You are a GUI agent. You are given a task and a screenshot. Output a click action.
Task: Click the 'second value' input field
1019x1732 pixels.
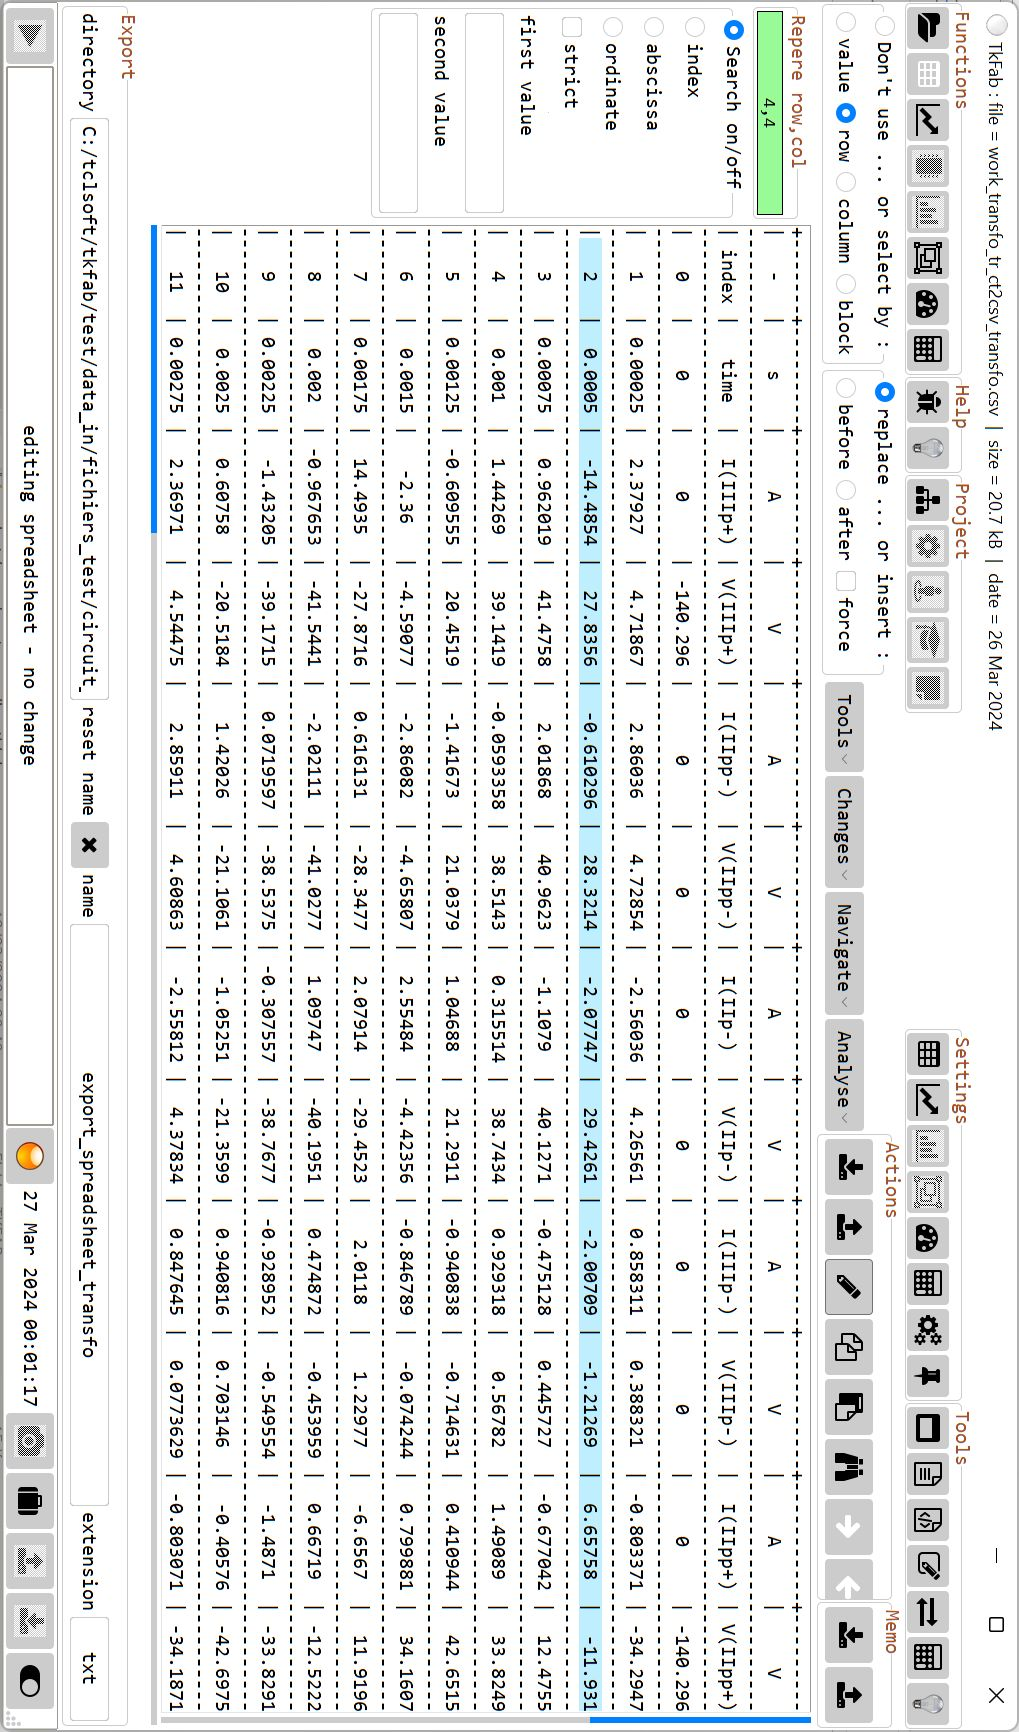398,113
